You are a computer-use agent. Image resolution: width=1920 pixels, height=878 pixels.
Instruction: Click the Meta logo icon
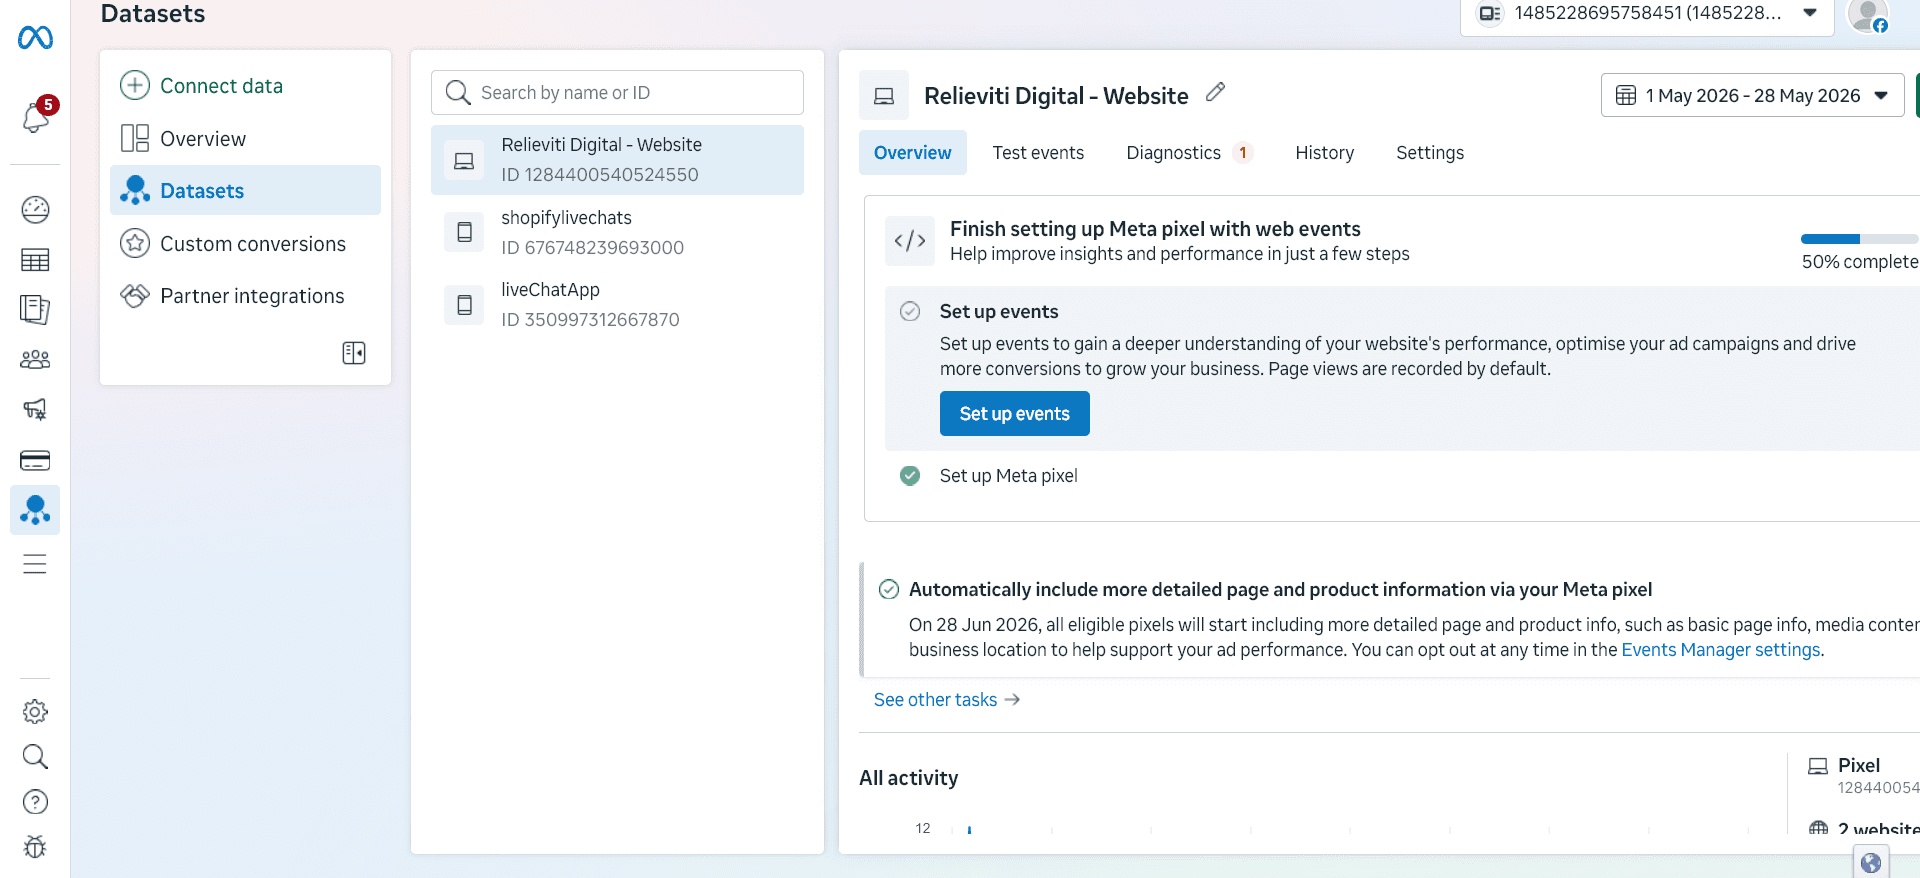pyautogui.click(x=35, y=38)
